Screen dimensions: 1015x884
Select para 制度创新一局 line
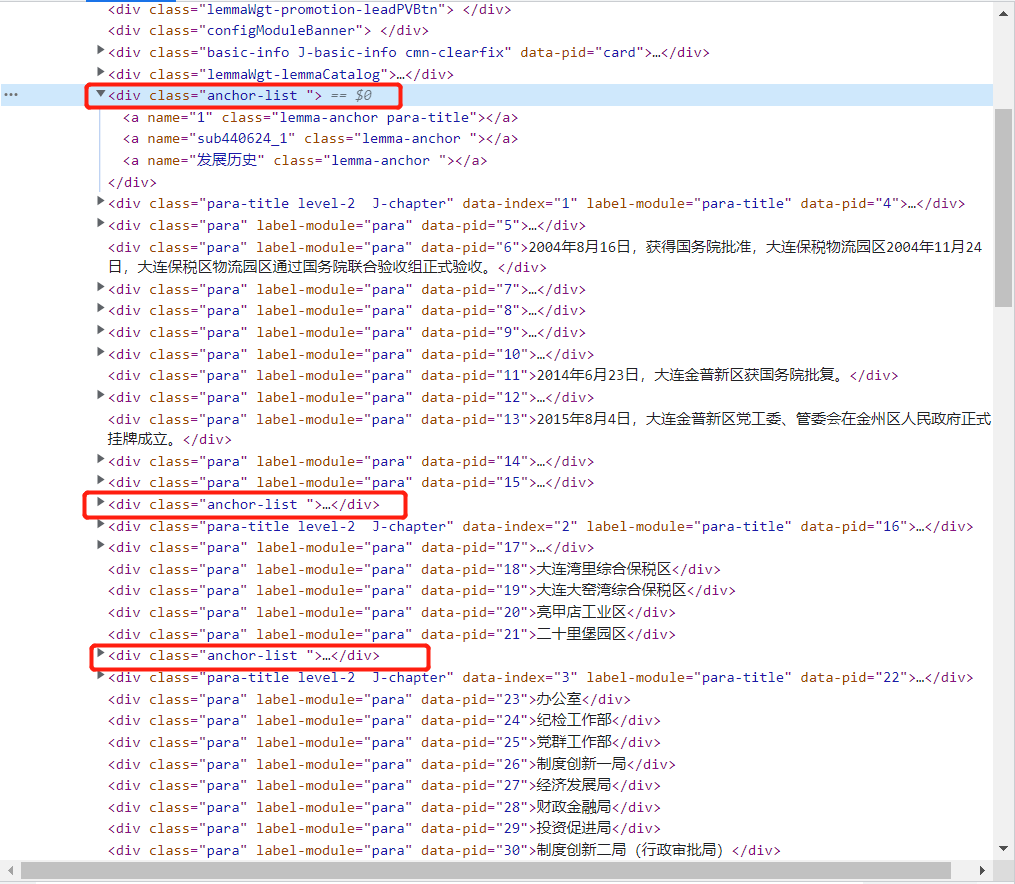point(392,764)
